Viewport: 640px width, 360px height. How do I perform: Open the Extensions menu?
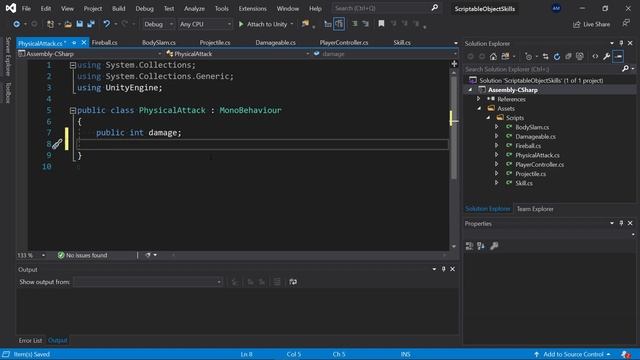click(x=252, y=9)
